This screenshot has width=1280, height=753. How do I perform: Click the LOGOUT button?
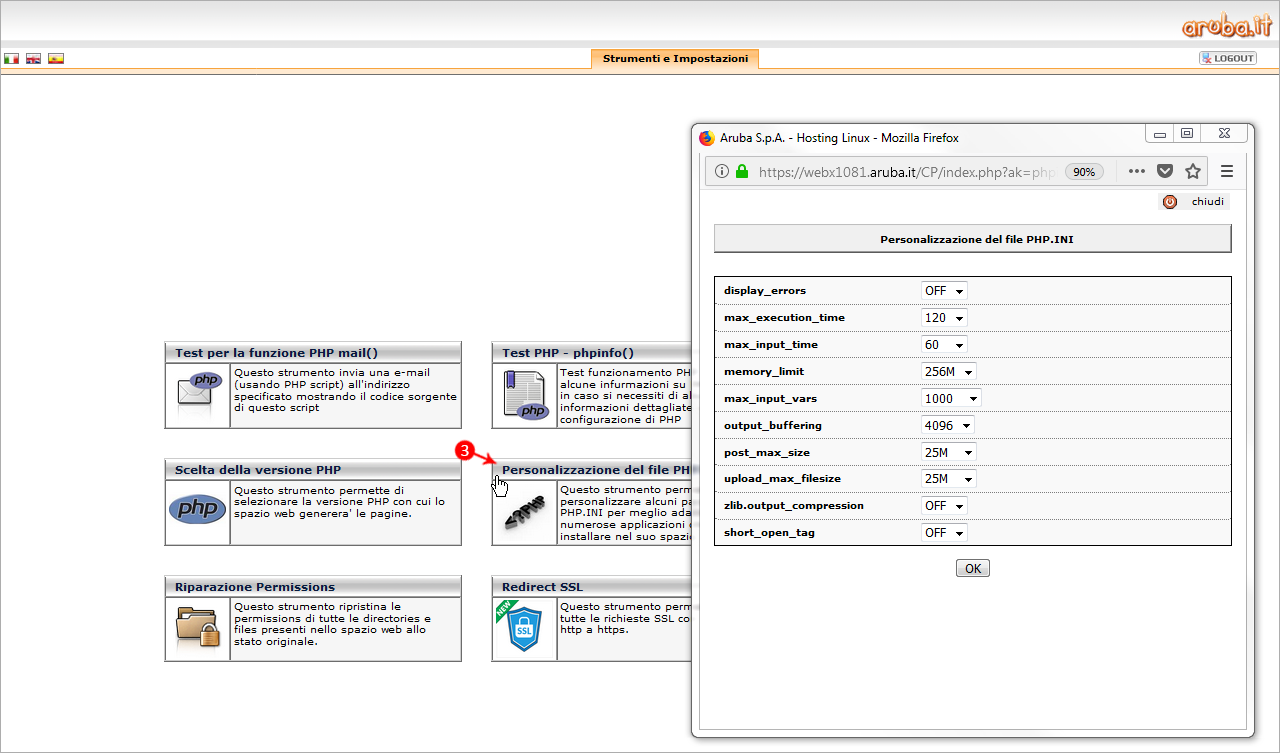[1227, 59]
